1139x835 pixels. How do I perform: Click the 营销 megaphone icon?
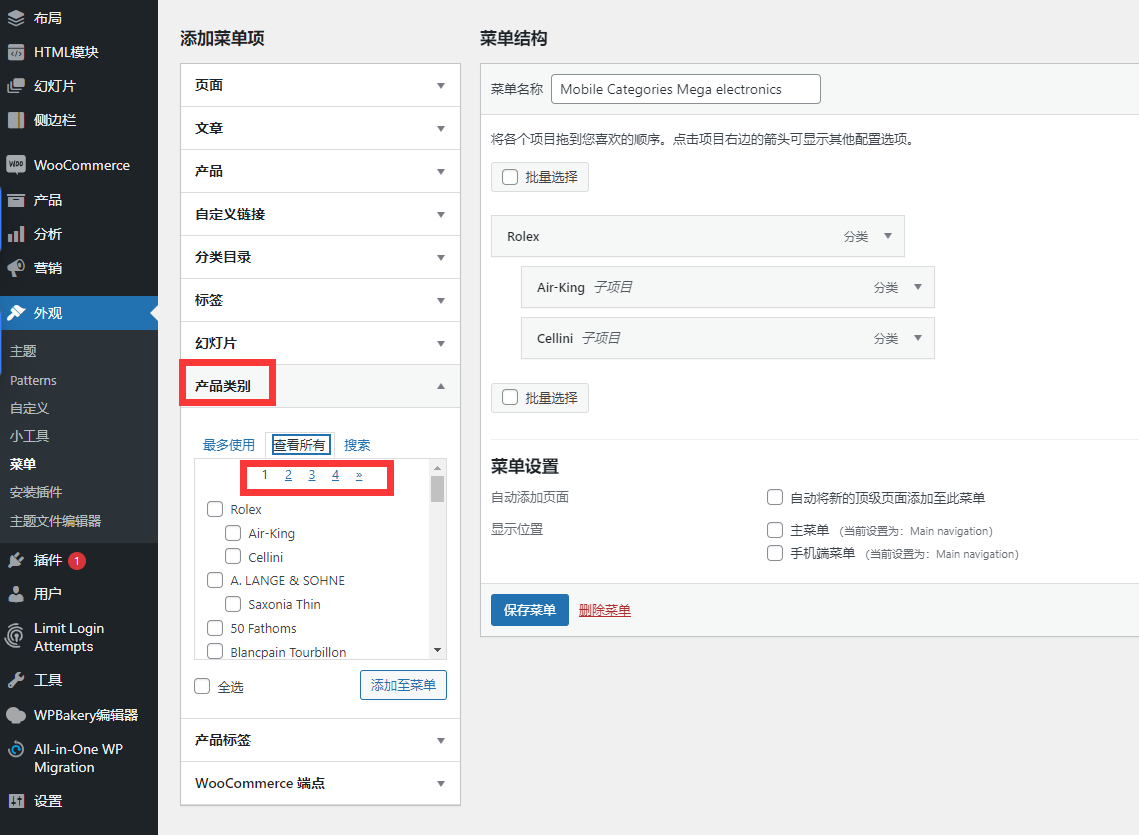pos(16,268)
